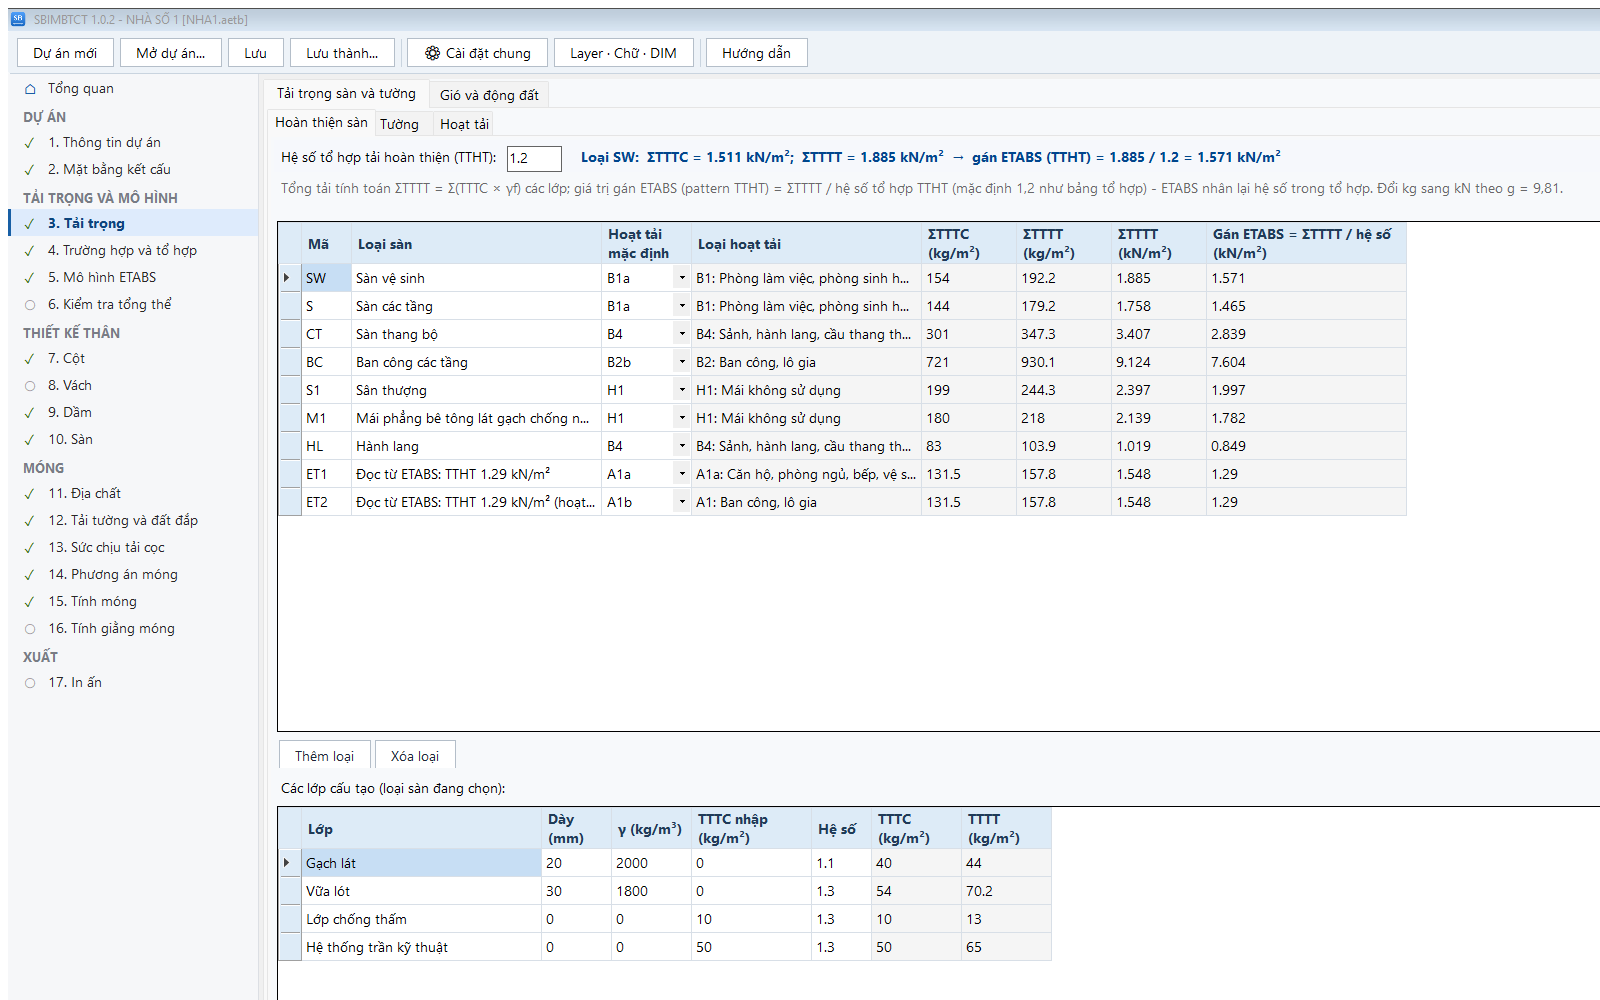Click the home icon beside Tổng quan
The image size is (1600, 1000).
pyautogui.click(x=30, y=89)
